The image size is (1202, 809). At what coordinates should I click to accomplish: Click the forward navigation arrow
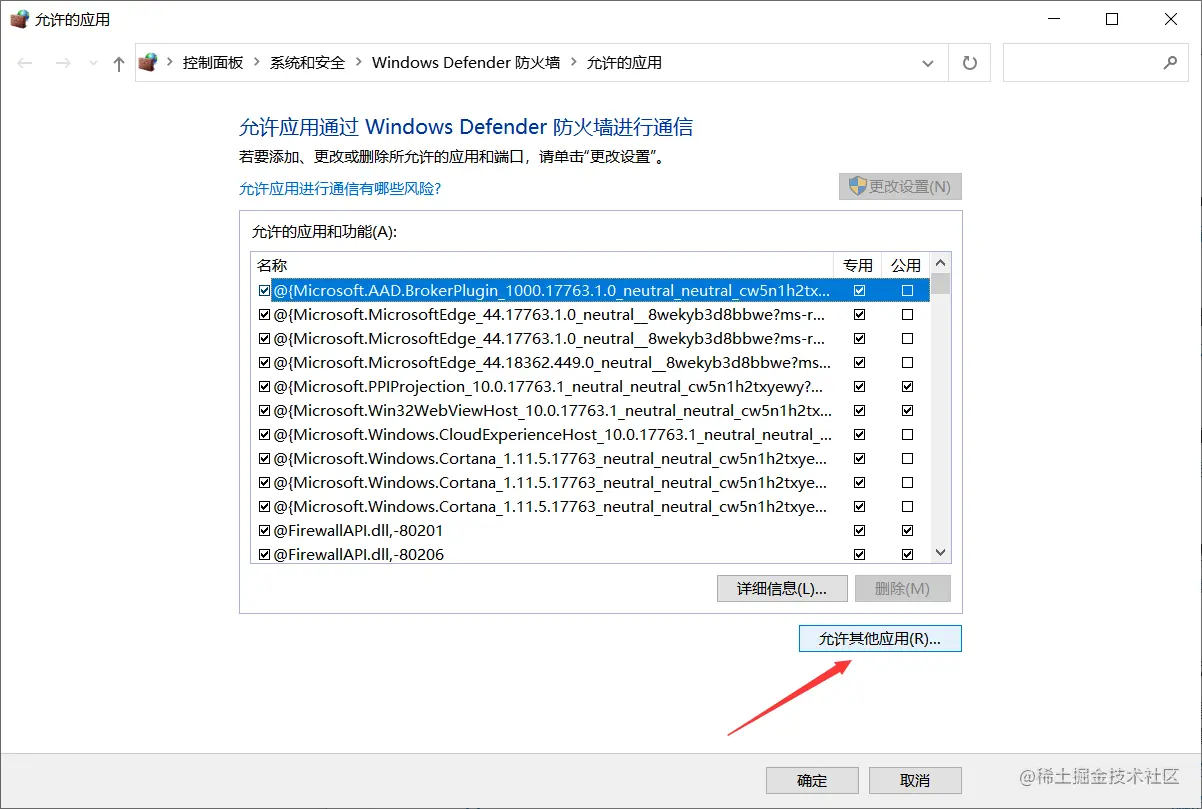(62, 63)
